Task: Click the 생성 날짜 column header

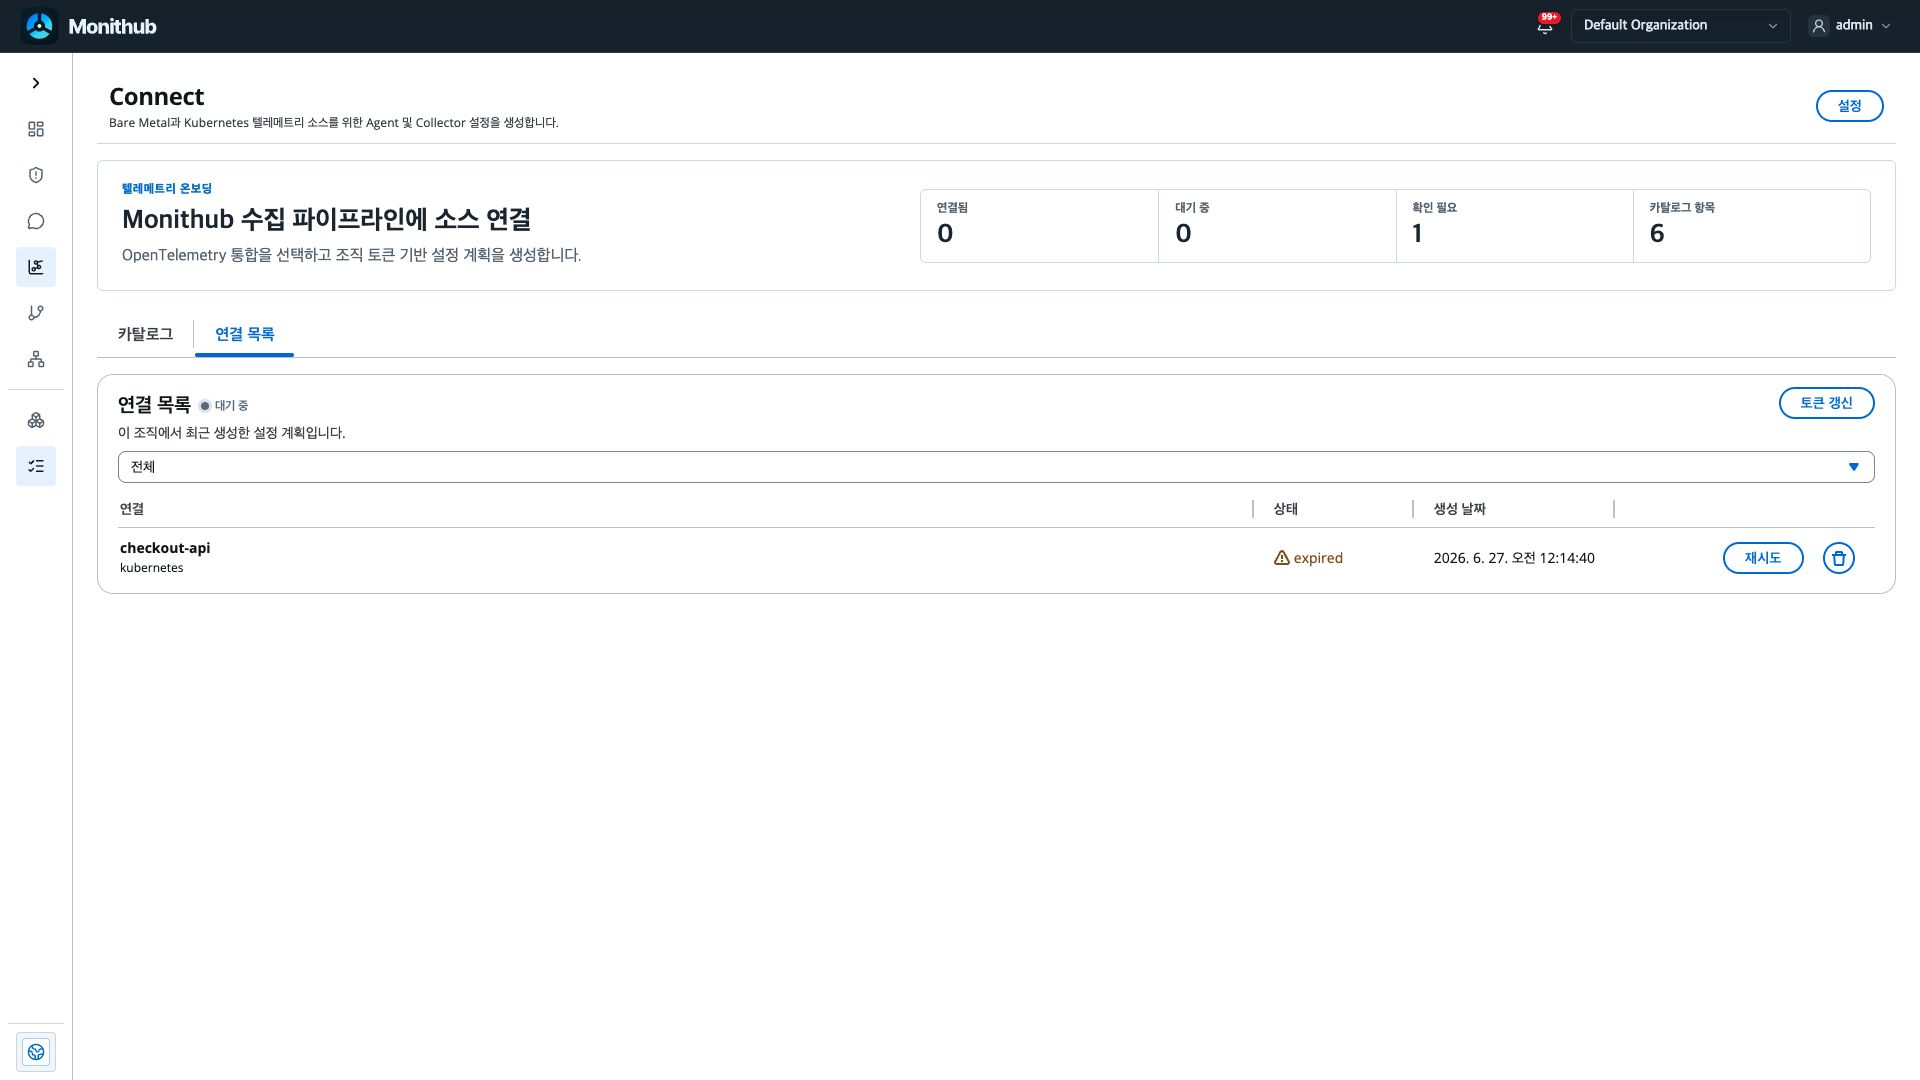Action: click(1459, 509)
